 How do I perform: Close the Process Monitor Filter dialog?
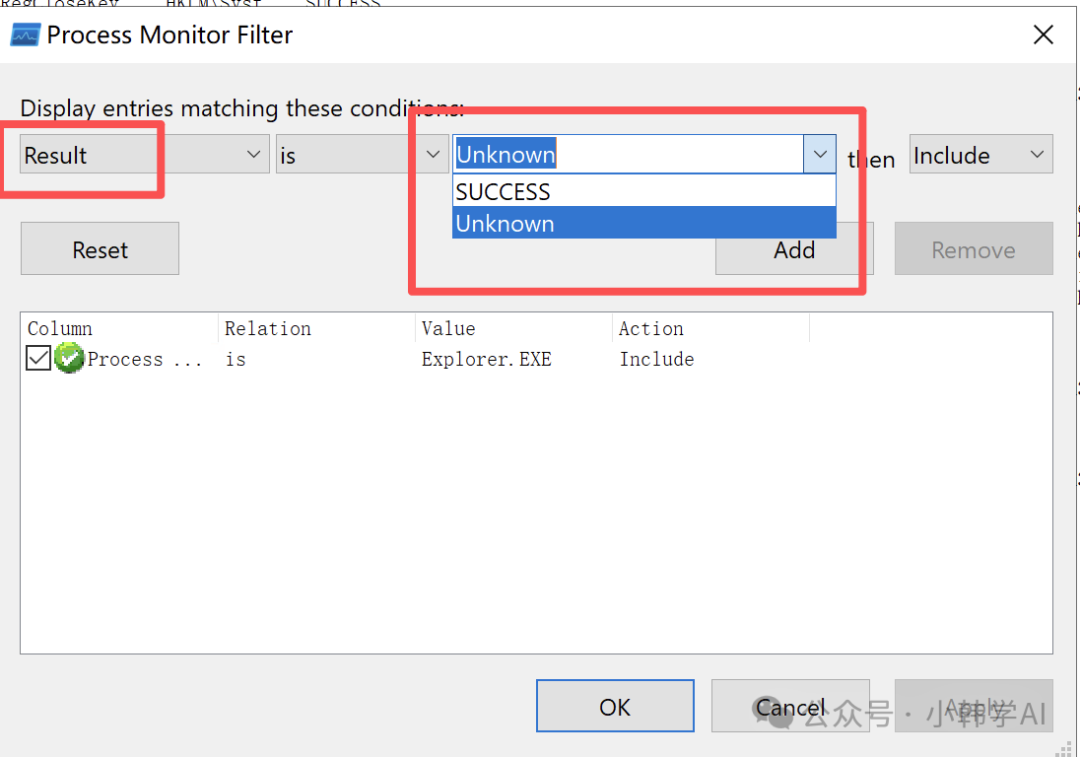[x=1043, y=35]
